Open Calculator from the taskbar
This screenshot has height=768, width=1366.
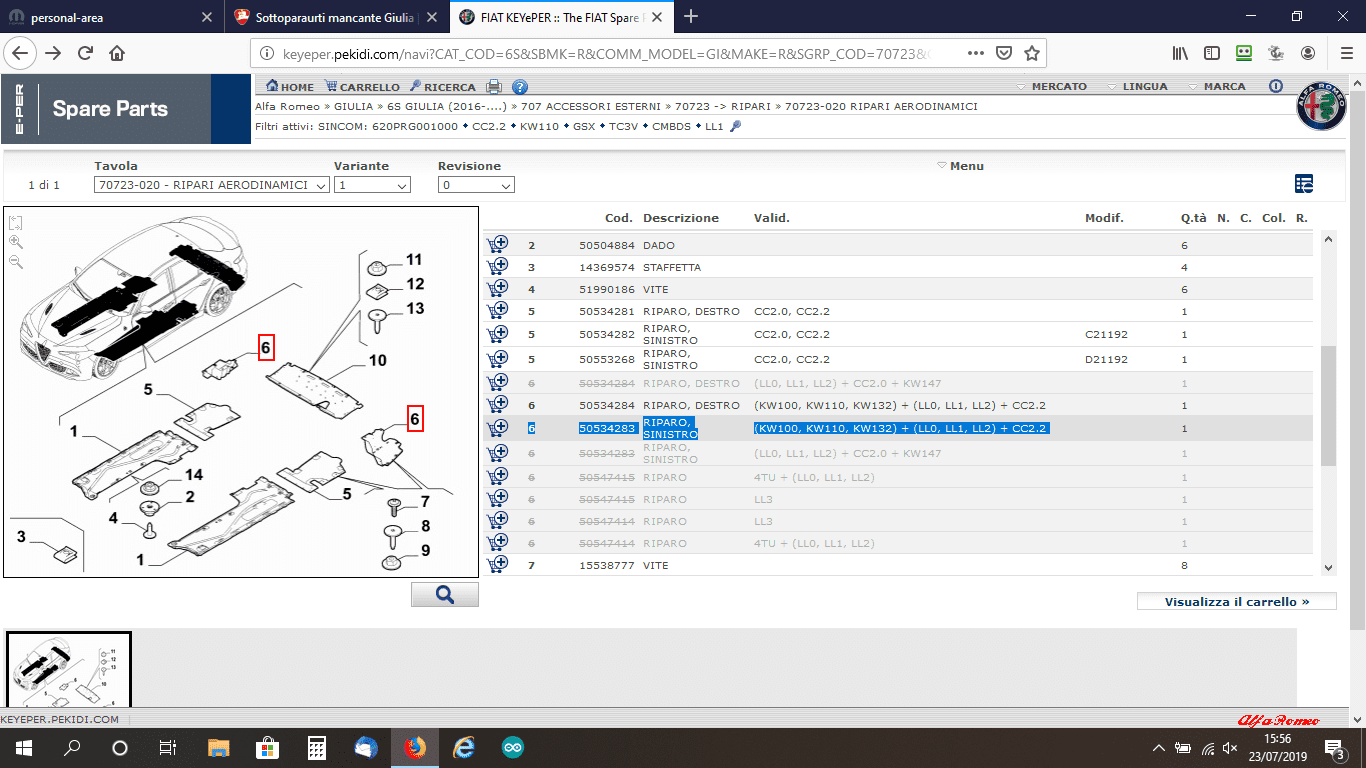click(x=316, y=747)
